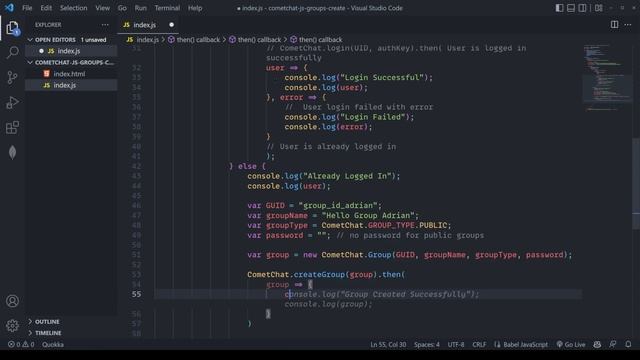Click second then() callback breadcrumb

point(260,40)
